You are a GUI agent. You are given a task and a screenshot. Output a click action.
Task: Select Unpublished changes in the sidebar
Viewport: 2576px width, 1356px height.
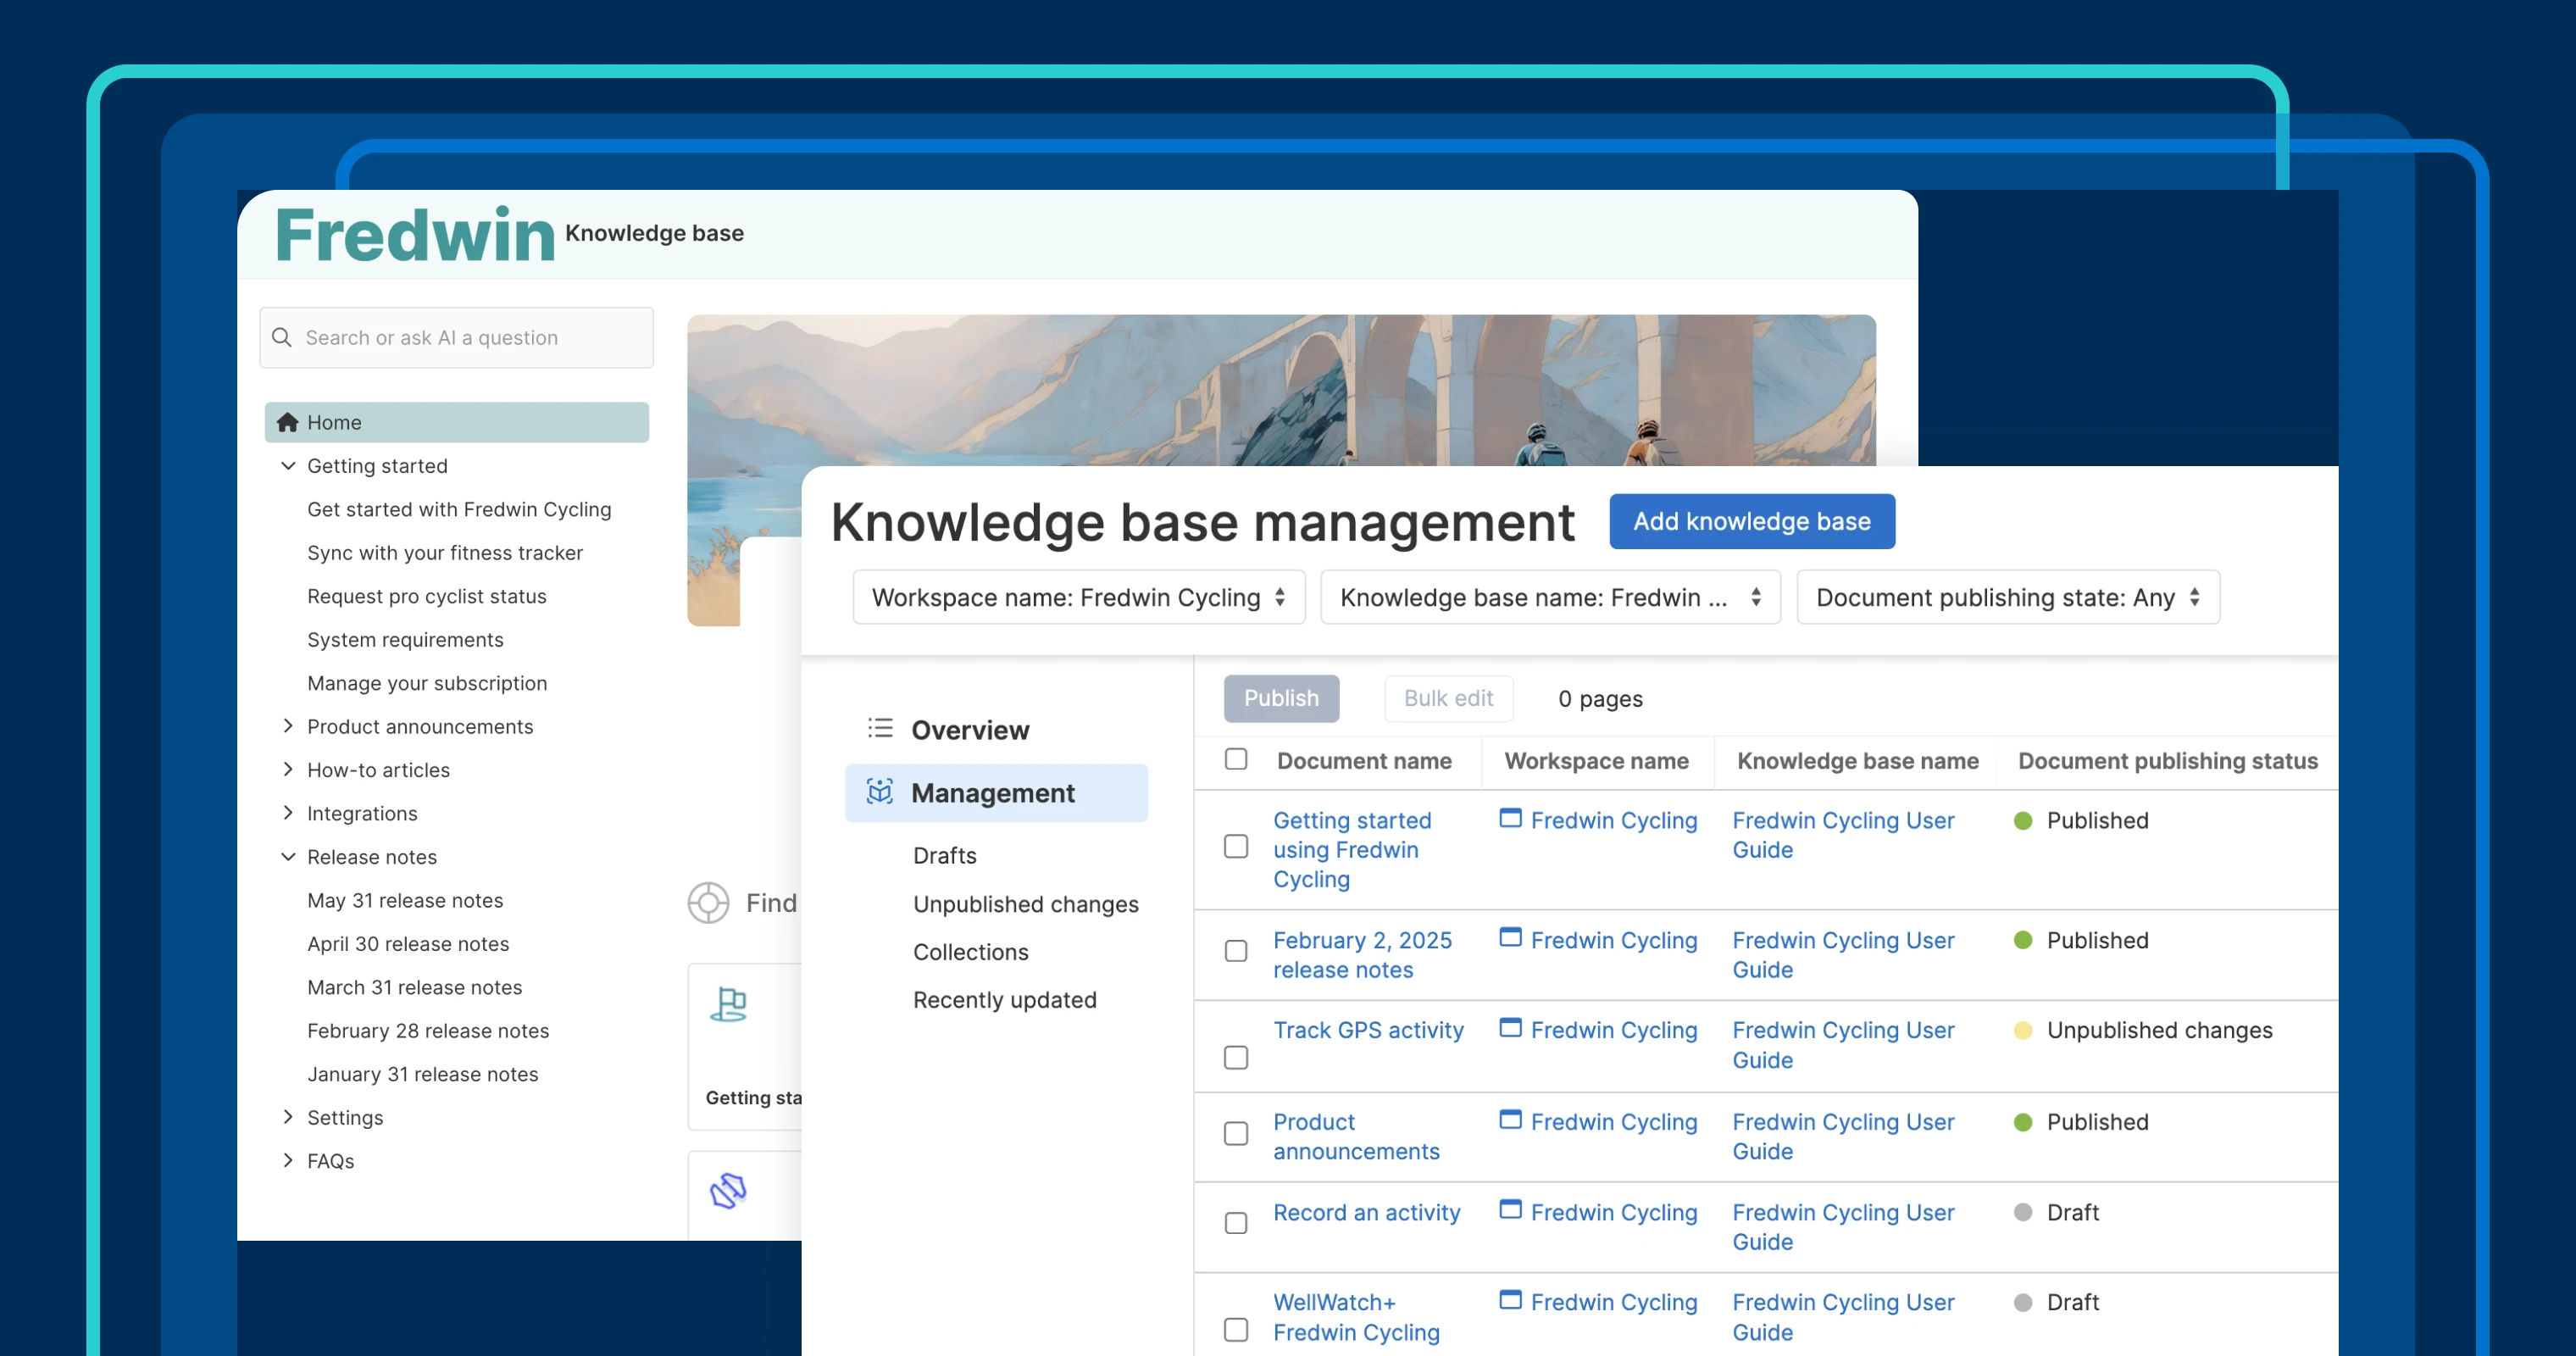[x=1025, y=903]
